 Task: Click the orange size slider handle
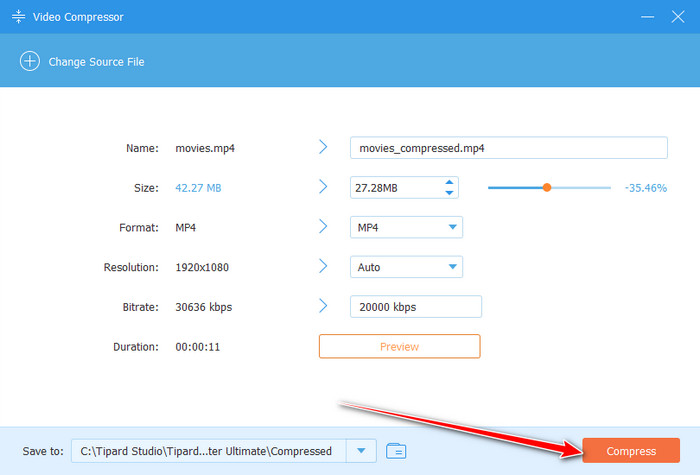point(546,187)
